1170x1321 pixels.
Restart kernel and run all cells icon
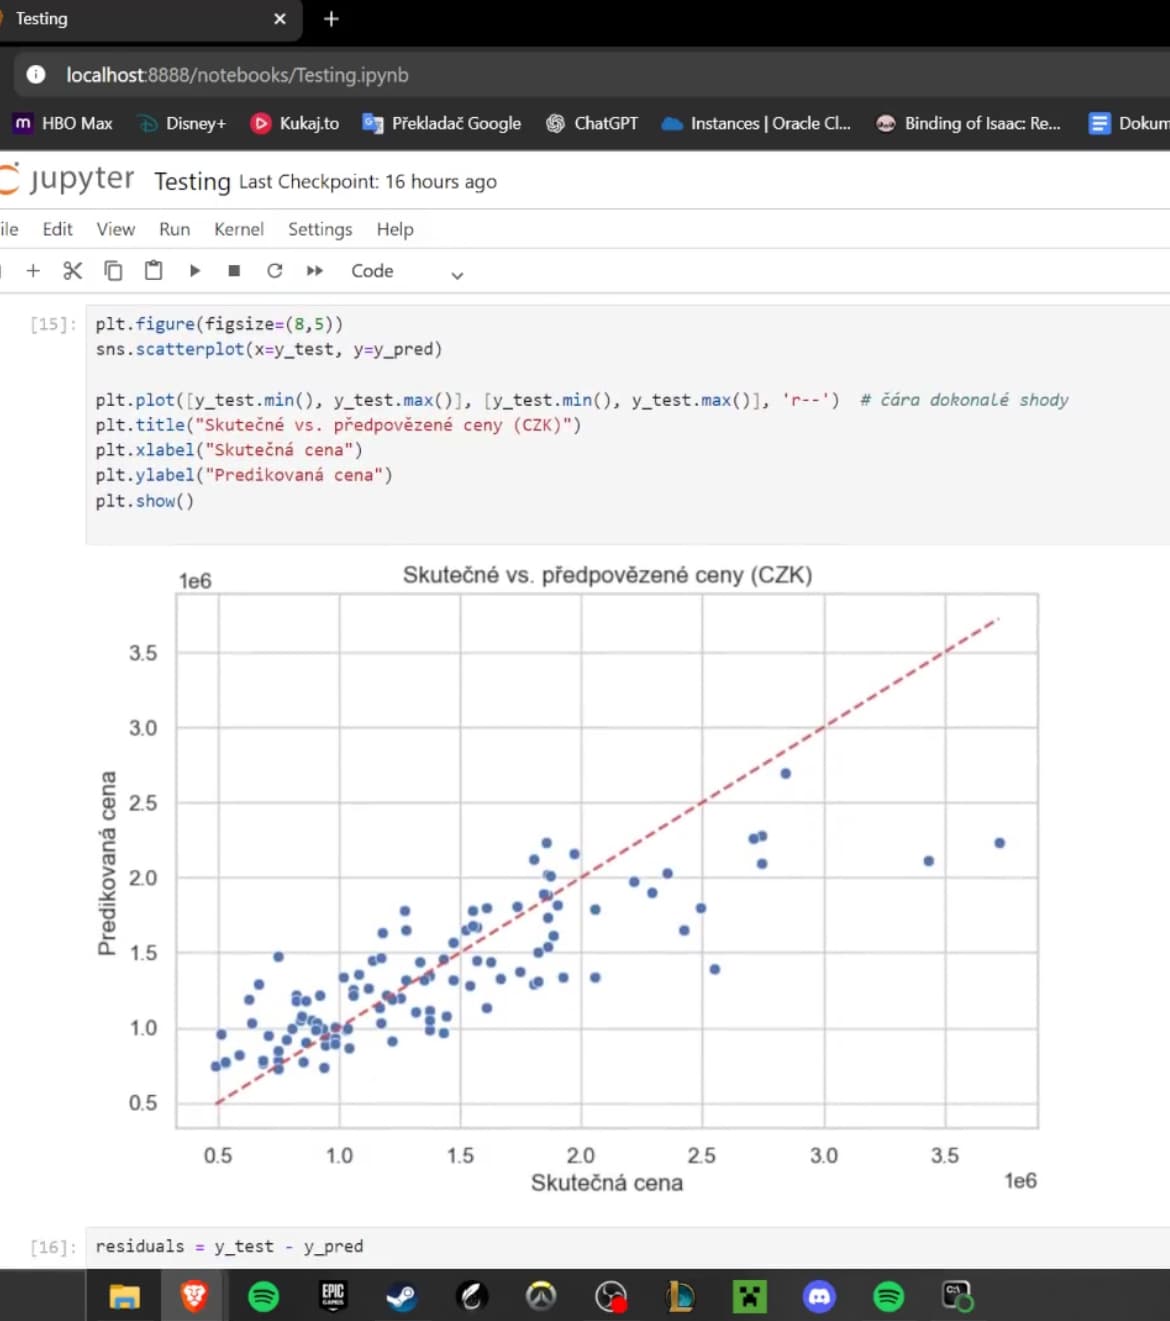315,271
